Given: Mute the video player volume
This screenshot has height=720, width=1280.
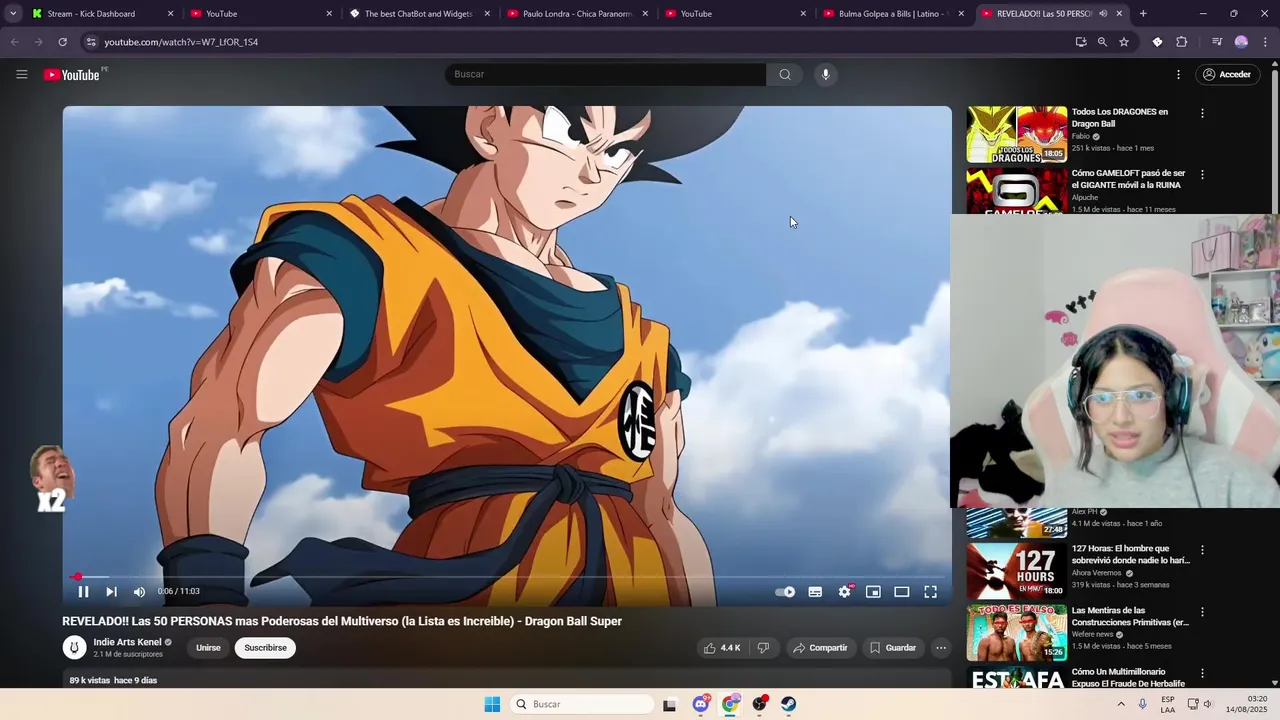Looking at the screenshot, I should point(139,592).
